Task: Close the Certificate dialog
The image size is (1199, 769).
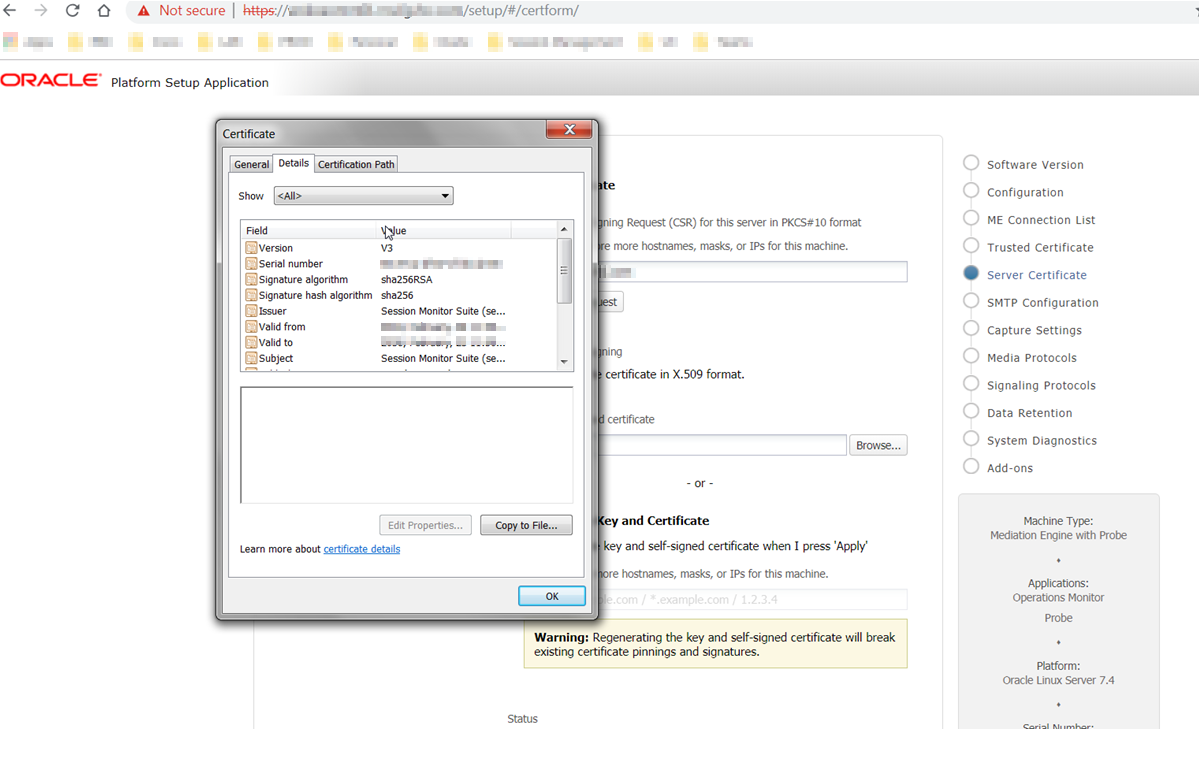Action: pyautogui.click(x=569, y=129)
